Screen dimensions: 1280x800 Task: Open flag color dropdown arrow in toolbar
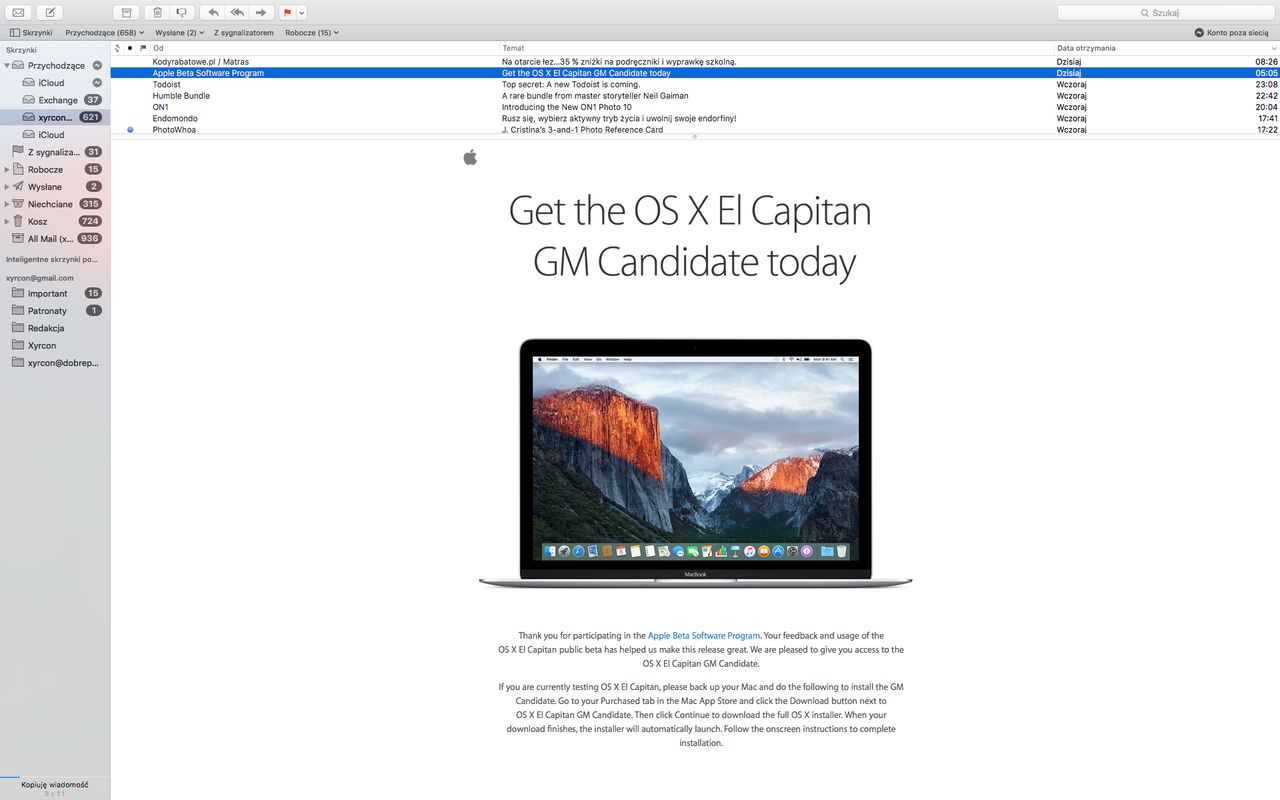[302, 12]
